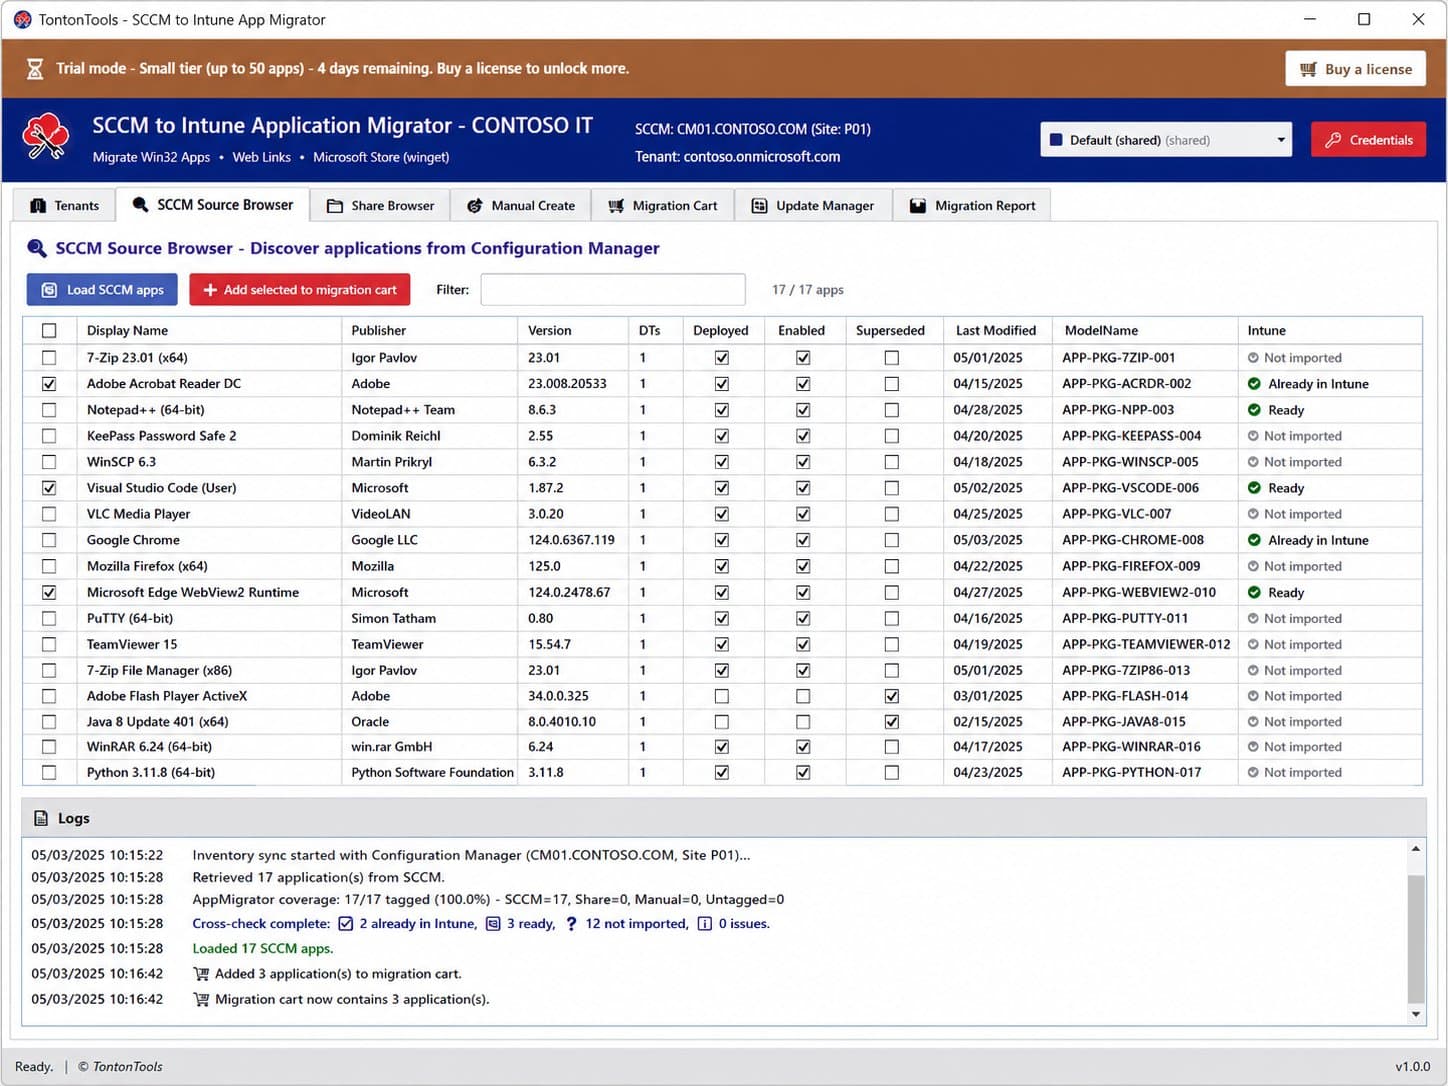Click Not imported icon for Python 3.11.8
This screenshot has height=1086, width=1448.
click(1253, 772)
